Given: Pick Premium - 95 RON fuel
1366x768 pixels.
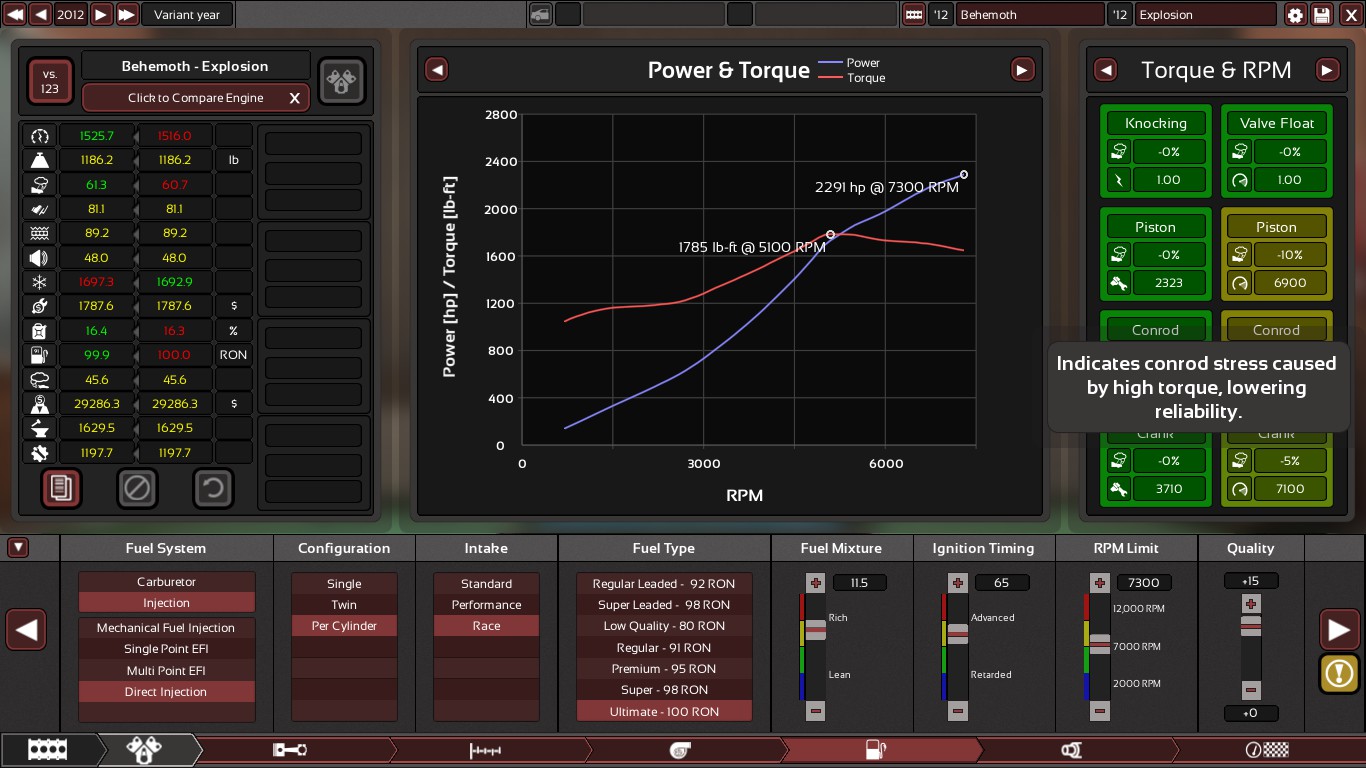Looking at the screenshot, I should [x=664, y=669].
